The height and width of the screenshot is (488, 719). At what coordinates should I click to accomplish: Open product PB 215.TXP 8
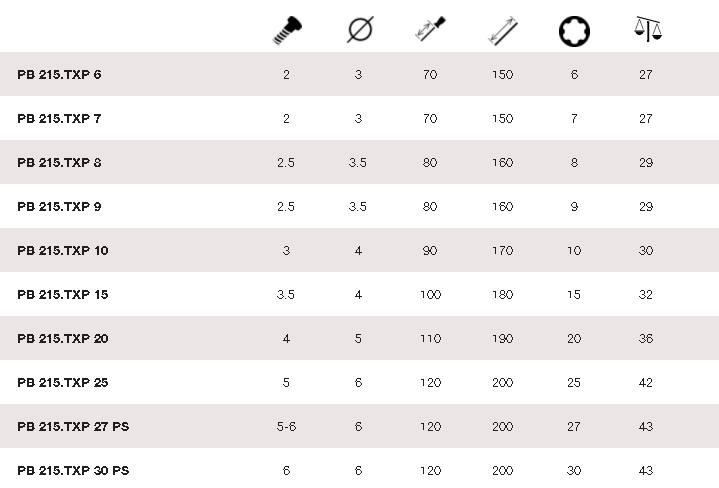tap(59, 163)
